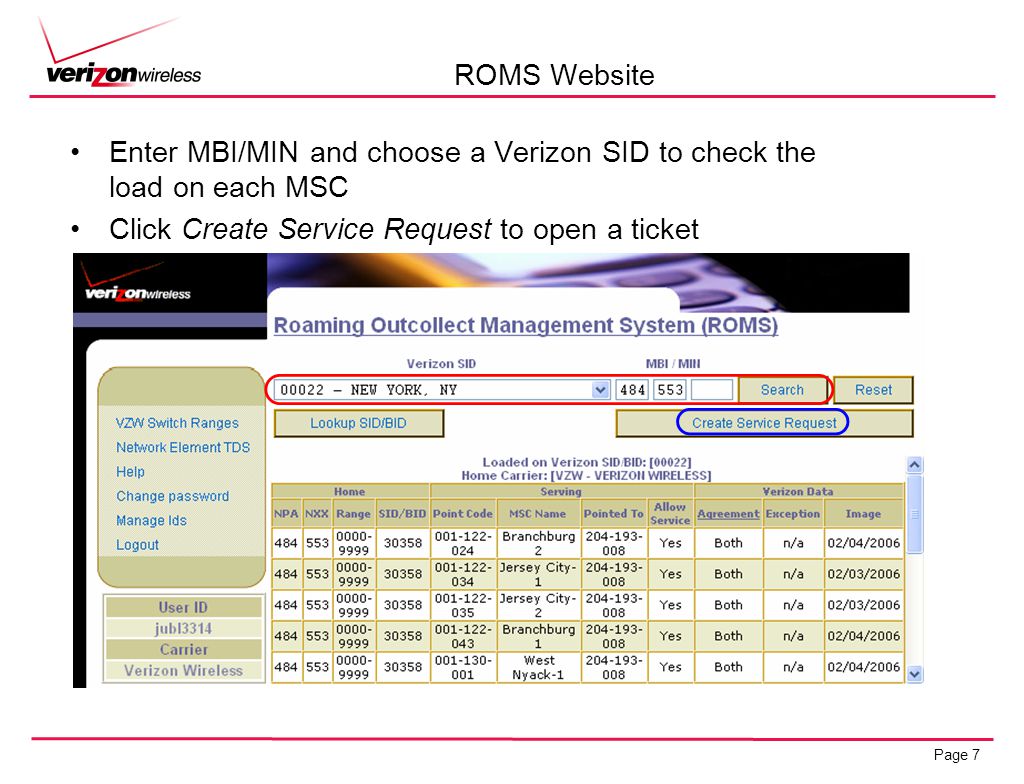Click the MBI / MIN field label
The width and height of the screenshot is (1024, 784).
click(x=673, y=364)
